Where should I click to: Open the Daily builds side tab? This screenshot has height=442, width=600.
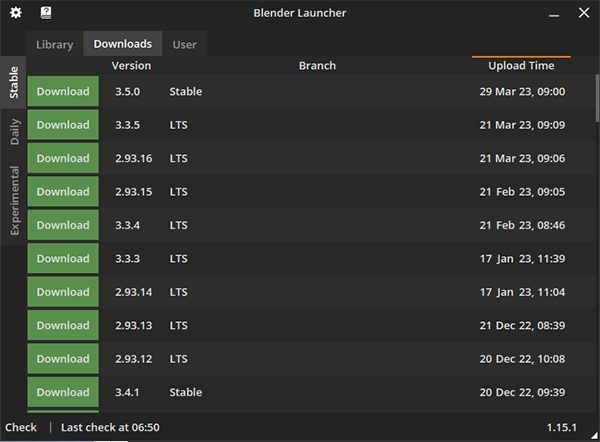14,131
